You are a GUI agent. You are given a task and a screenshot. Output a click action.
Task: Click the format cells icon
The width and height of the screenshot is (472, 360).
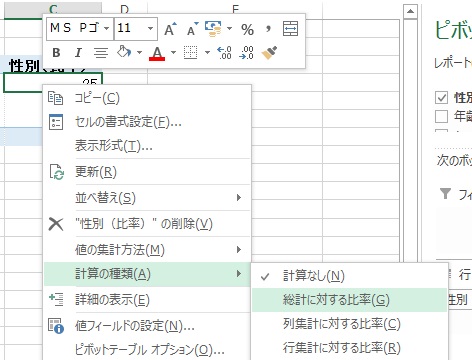[x=56, y=122]
